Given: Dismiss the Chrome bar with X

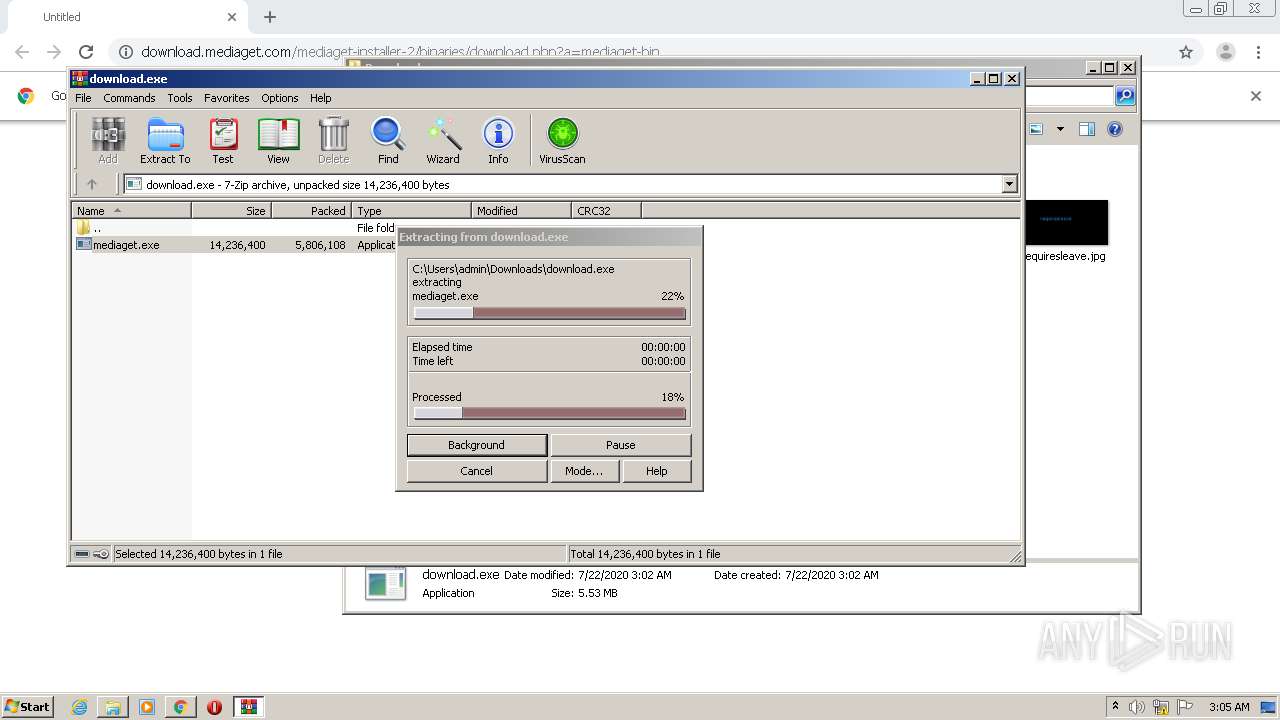Looking at the screenshot, I should [1256, 96].
